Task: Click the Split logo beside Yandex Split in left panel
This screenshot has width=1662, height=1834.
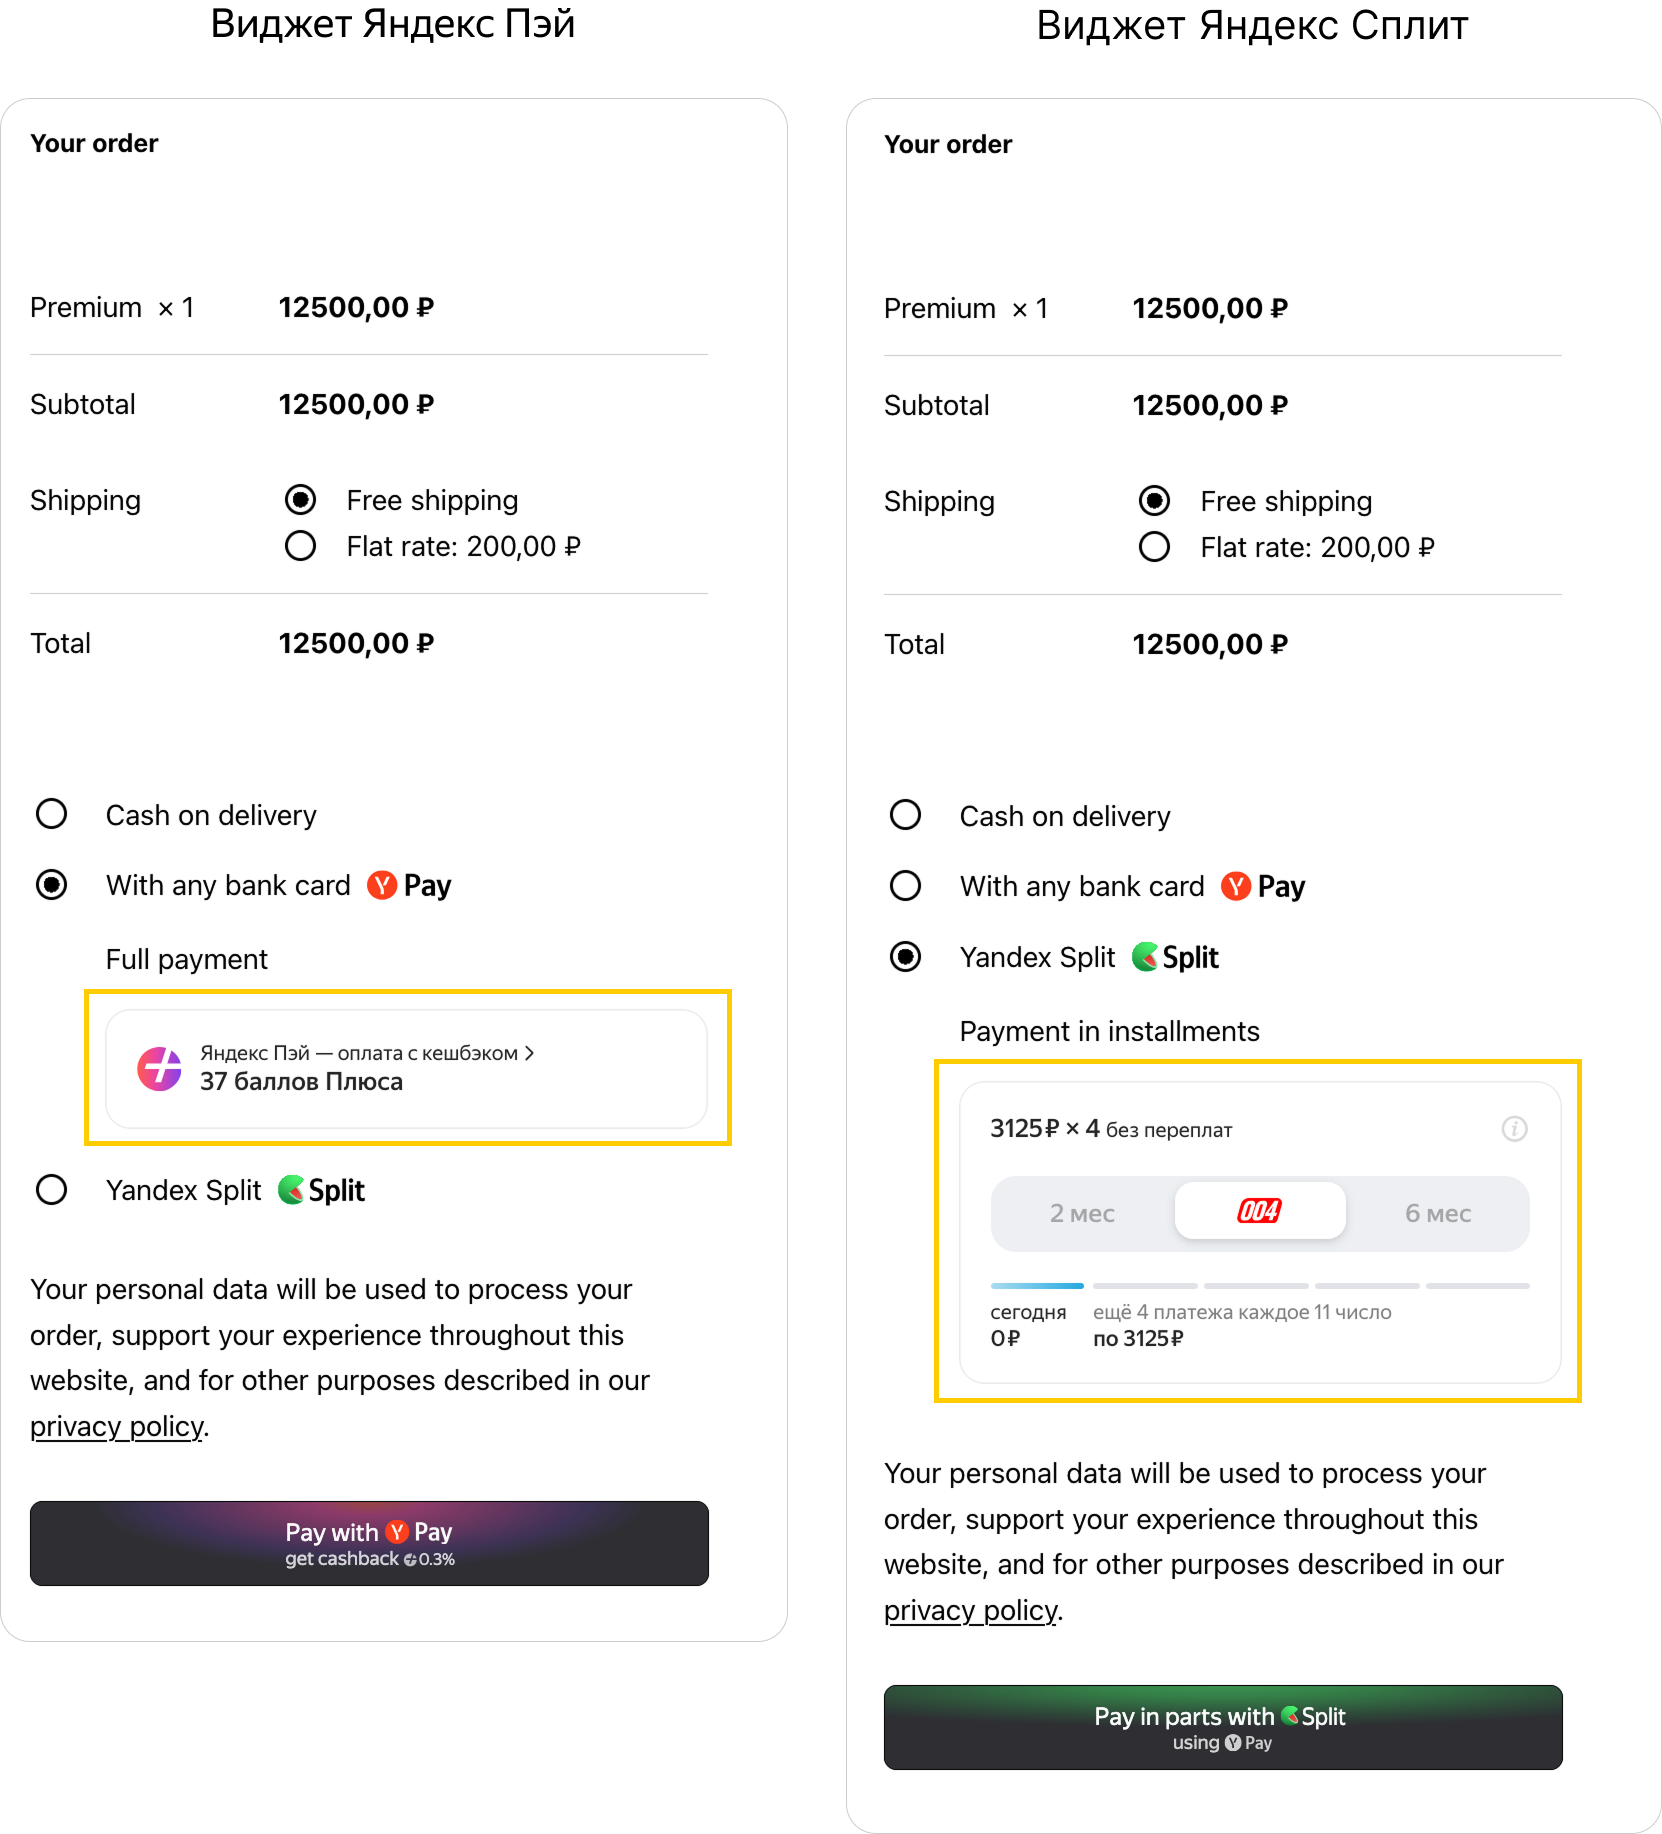Action: (x=321, y=1190)
